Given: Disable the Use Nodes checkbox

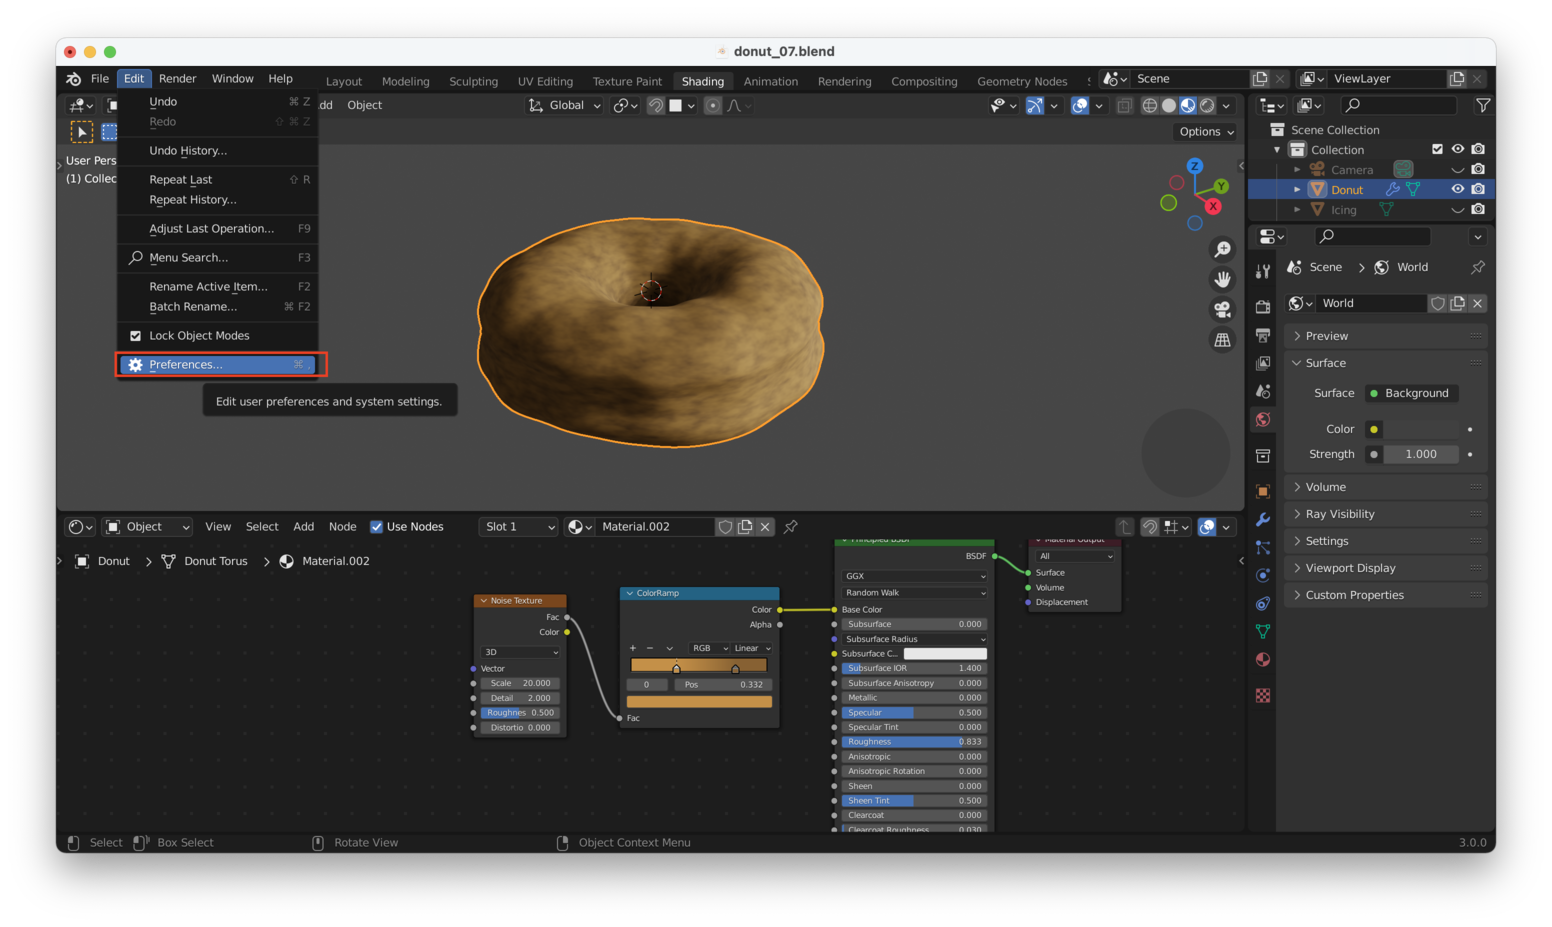Looking at the screenshot, I should 377,527.
